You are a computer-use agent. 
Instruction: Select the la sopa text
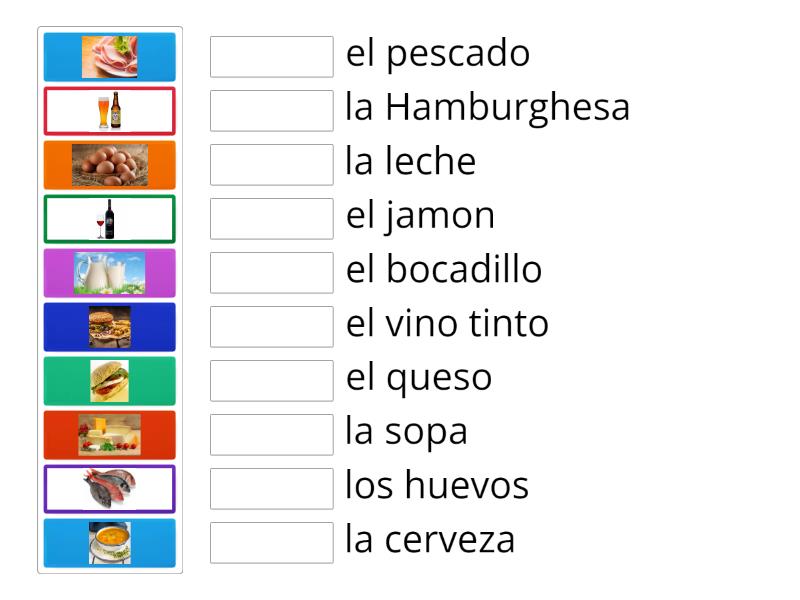(x=406, y=431)
